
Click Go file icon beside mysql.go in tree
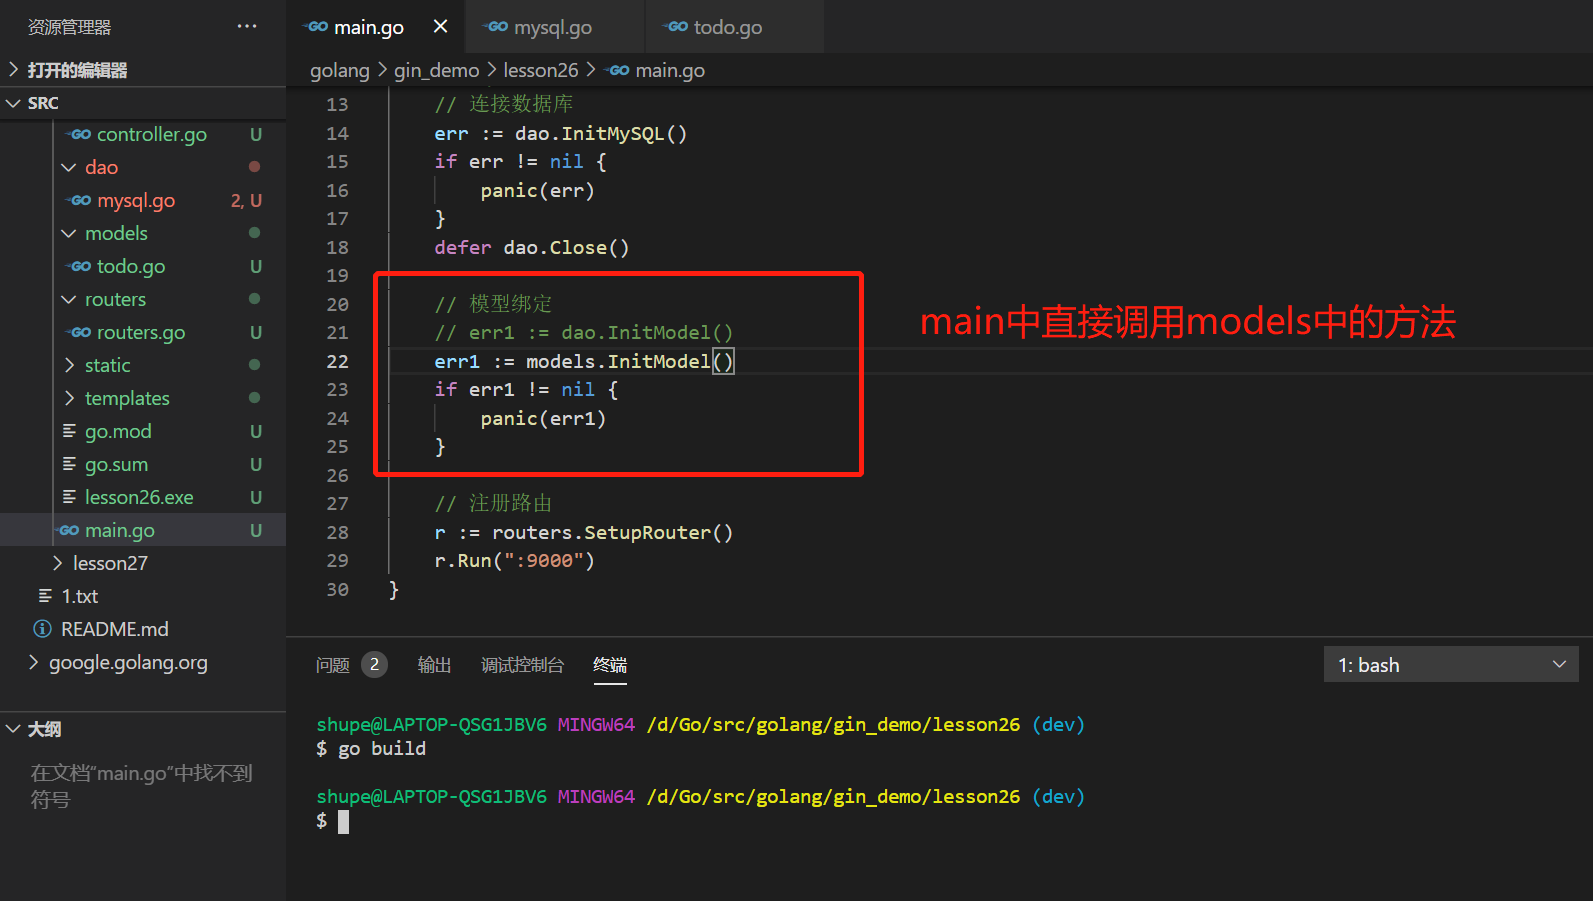tap(81, 200)
